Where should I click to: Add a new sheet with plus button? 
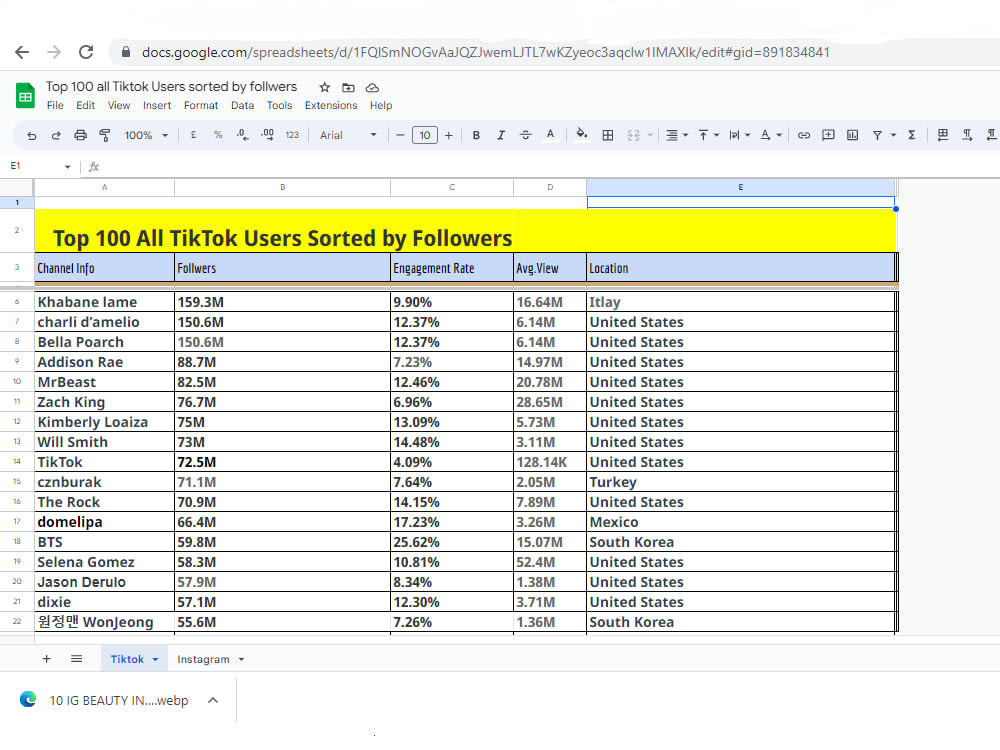pyautogui.click(x=46, y=659)
